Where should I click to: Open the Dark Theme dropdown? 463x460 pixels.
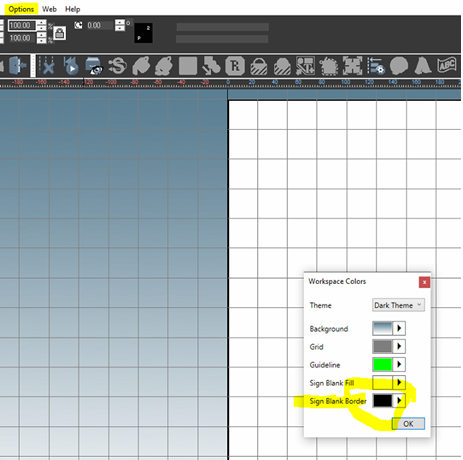(398, 305)
